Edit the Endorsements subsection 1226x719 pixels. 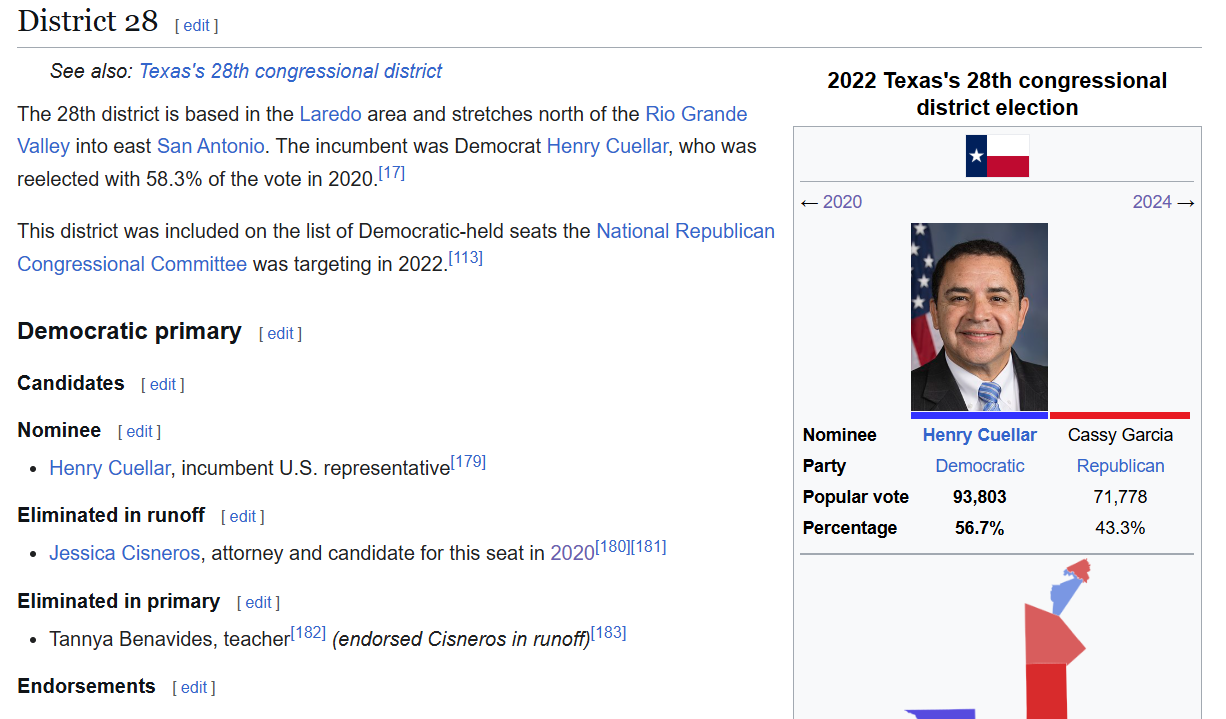click(x=194, y=687)
